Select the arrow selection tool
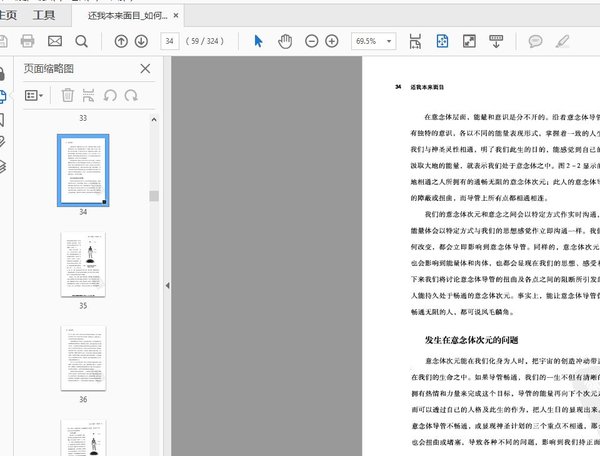 (x=258, y=41)
